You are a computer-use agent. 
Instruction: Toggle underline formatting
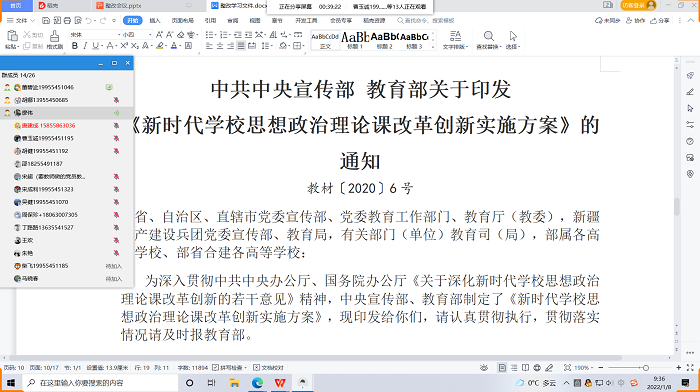95,46
